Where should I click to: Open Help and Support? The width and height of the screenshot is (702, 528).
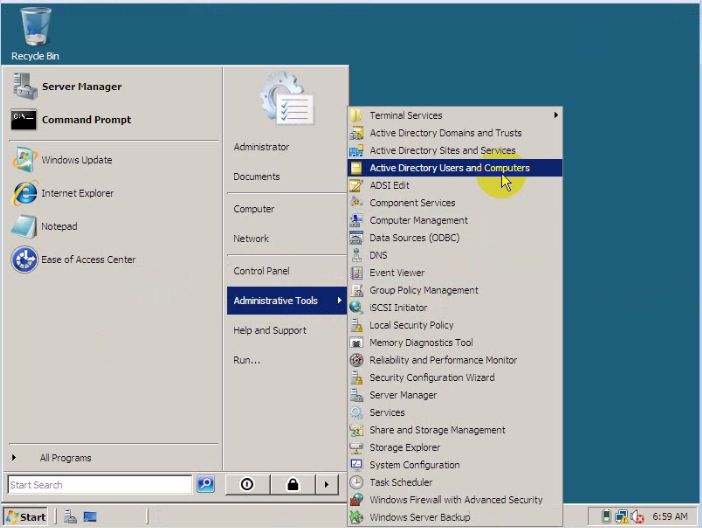(287, 330)
